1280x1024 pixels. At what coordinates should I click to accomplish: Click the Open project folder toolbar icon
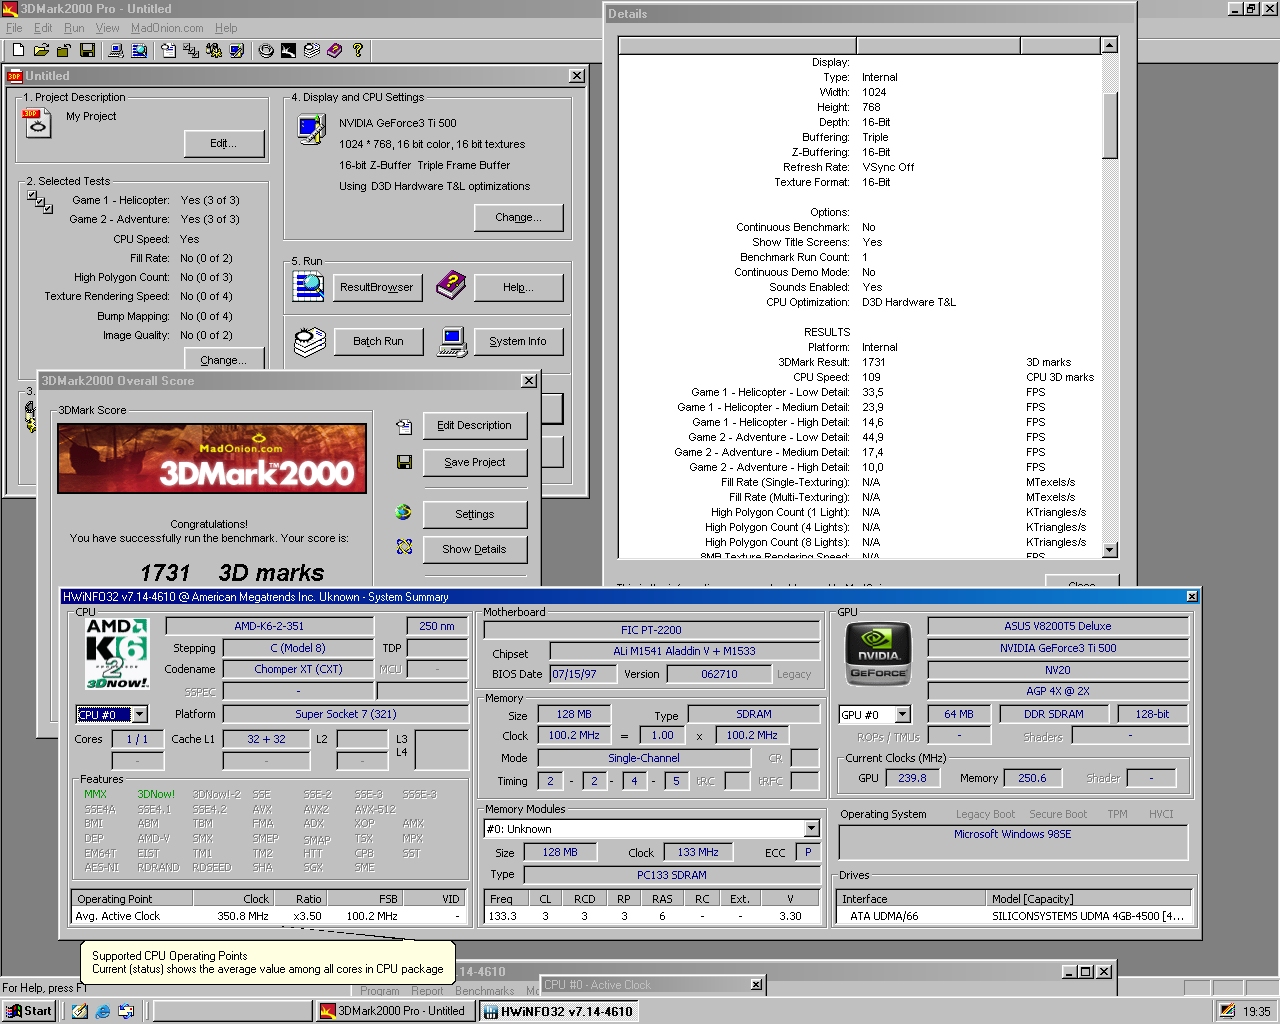(x=41, y=50)
